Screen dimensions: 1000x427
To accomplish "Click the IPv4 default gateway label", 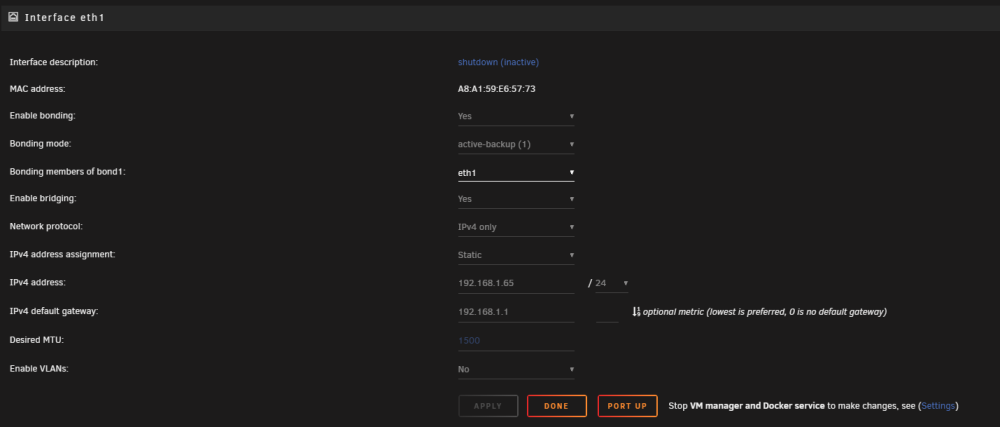I will point(54,312).
